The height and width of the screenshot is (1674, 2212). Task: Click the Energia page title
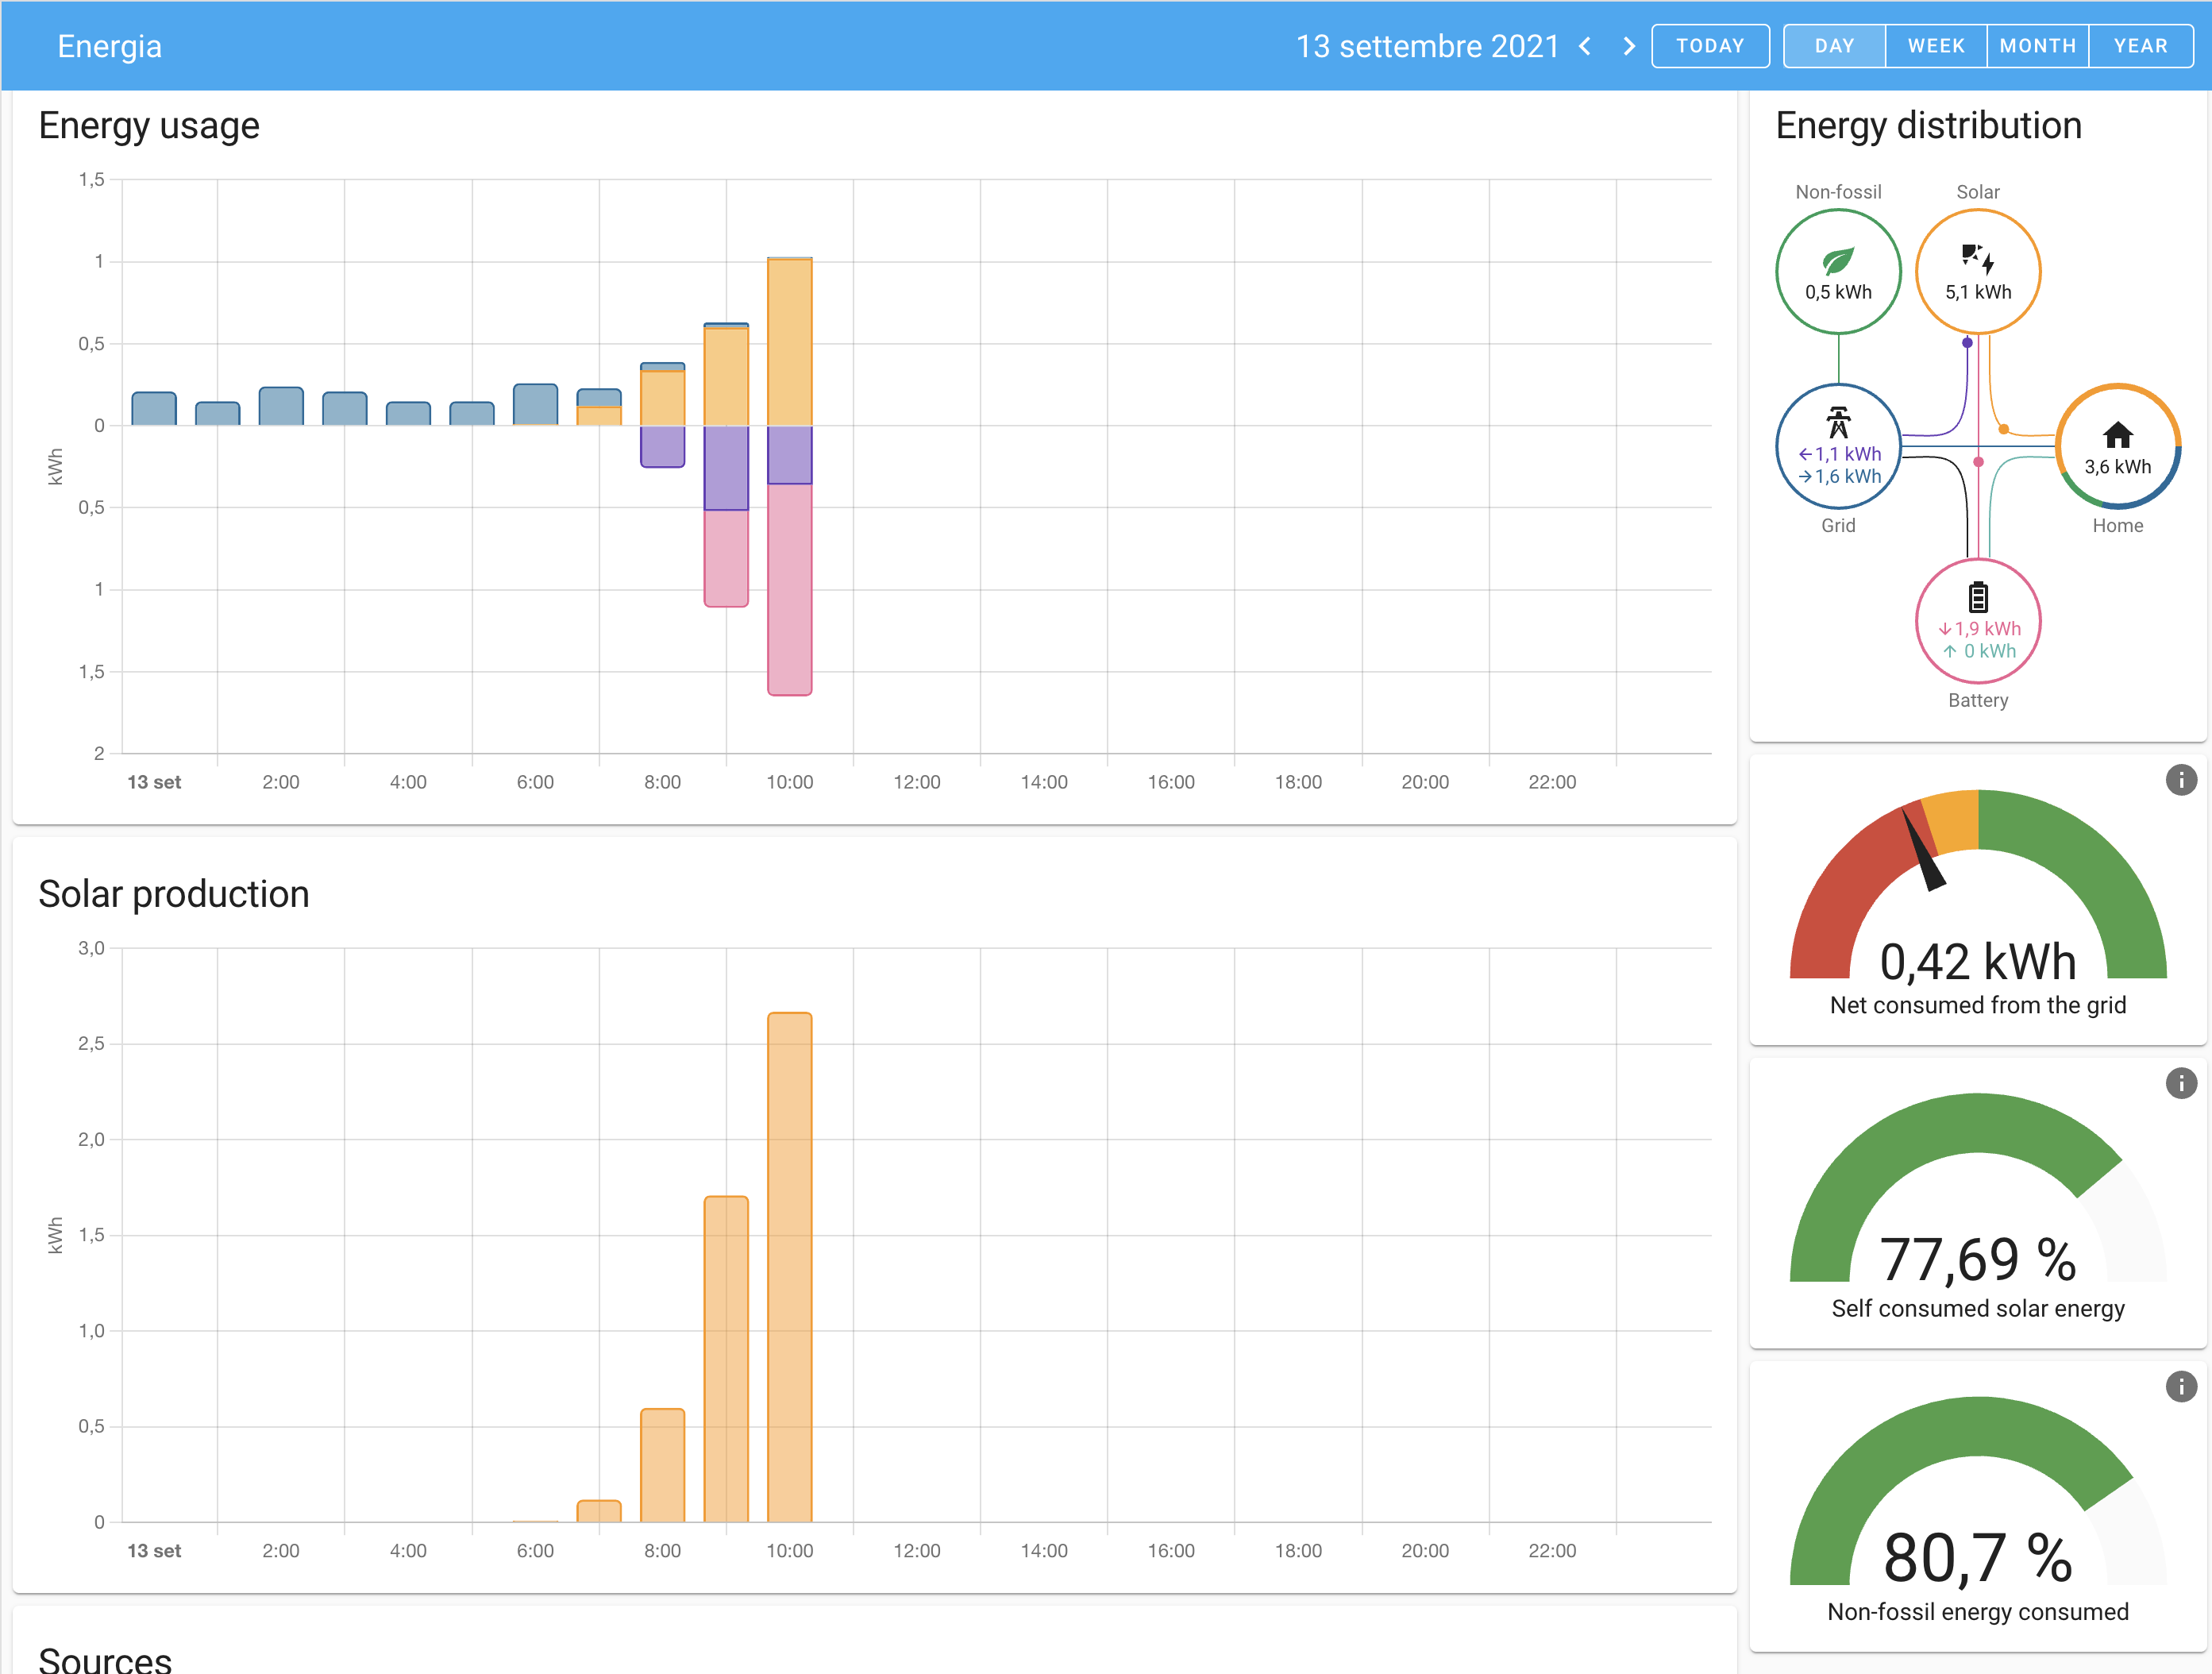109,46
